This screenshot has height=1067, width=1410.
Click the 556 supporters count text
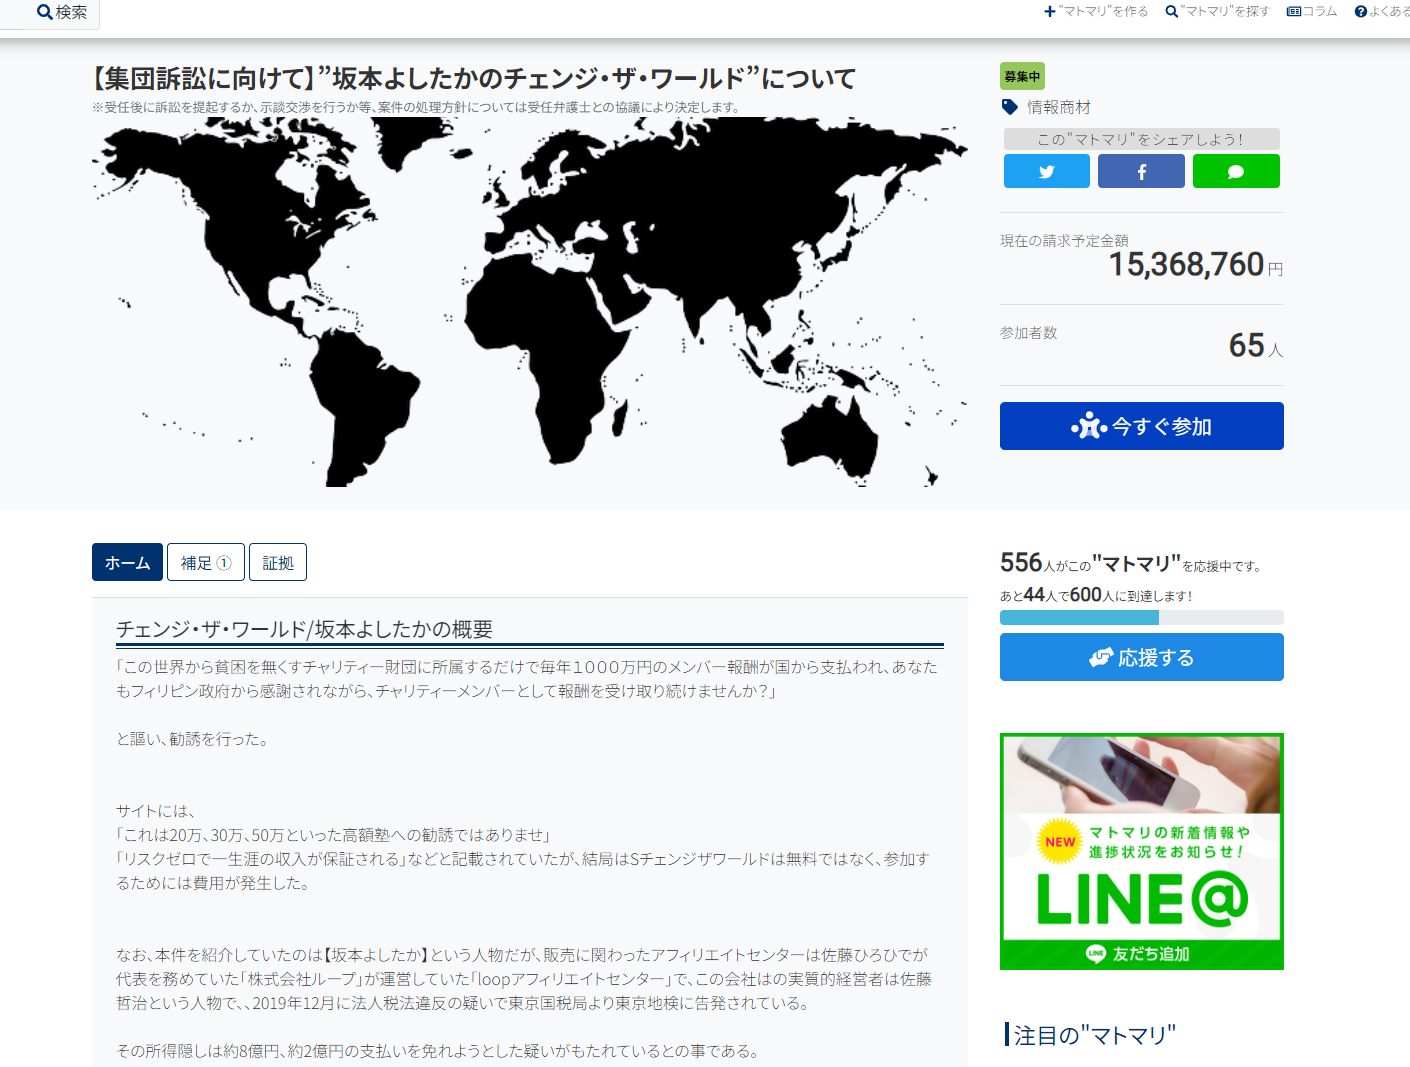(x=1130, y=563)
